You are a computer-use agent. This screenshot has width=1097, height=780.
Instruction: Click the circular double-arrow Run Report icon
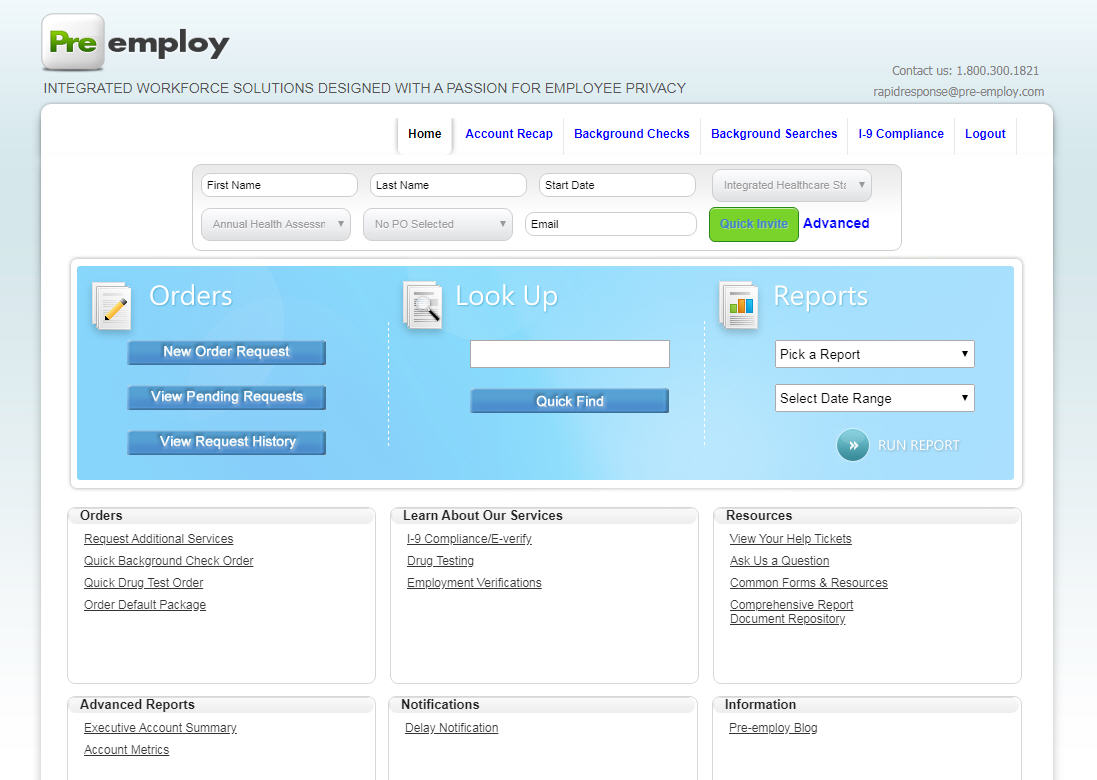(x=852, y=445)
